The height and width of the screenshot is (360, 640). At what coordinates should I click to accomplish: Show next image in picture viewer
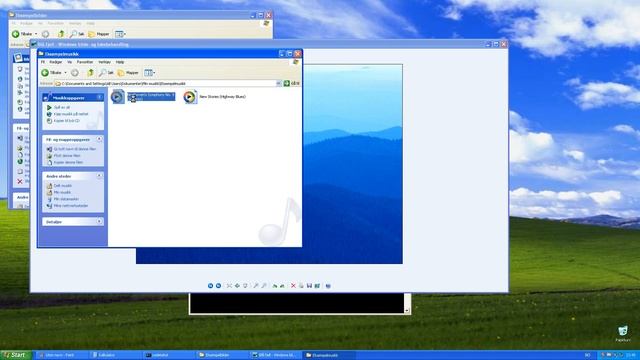pos(218,286)
